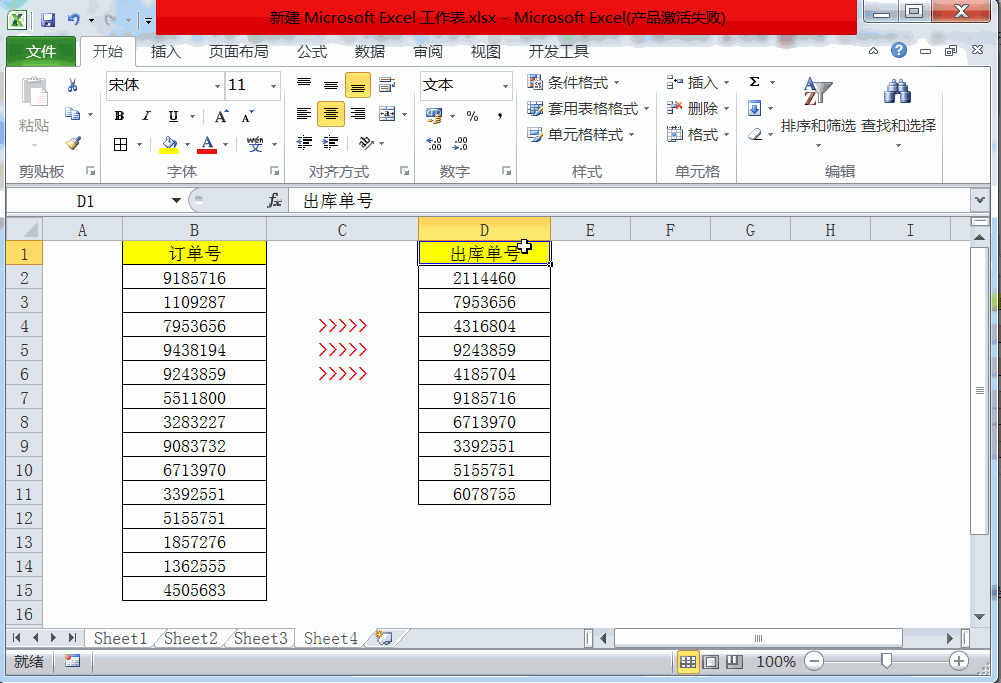1001x683 pixels.
Task: Open the number format dropdown (文本)
Action: point(505,86)
